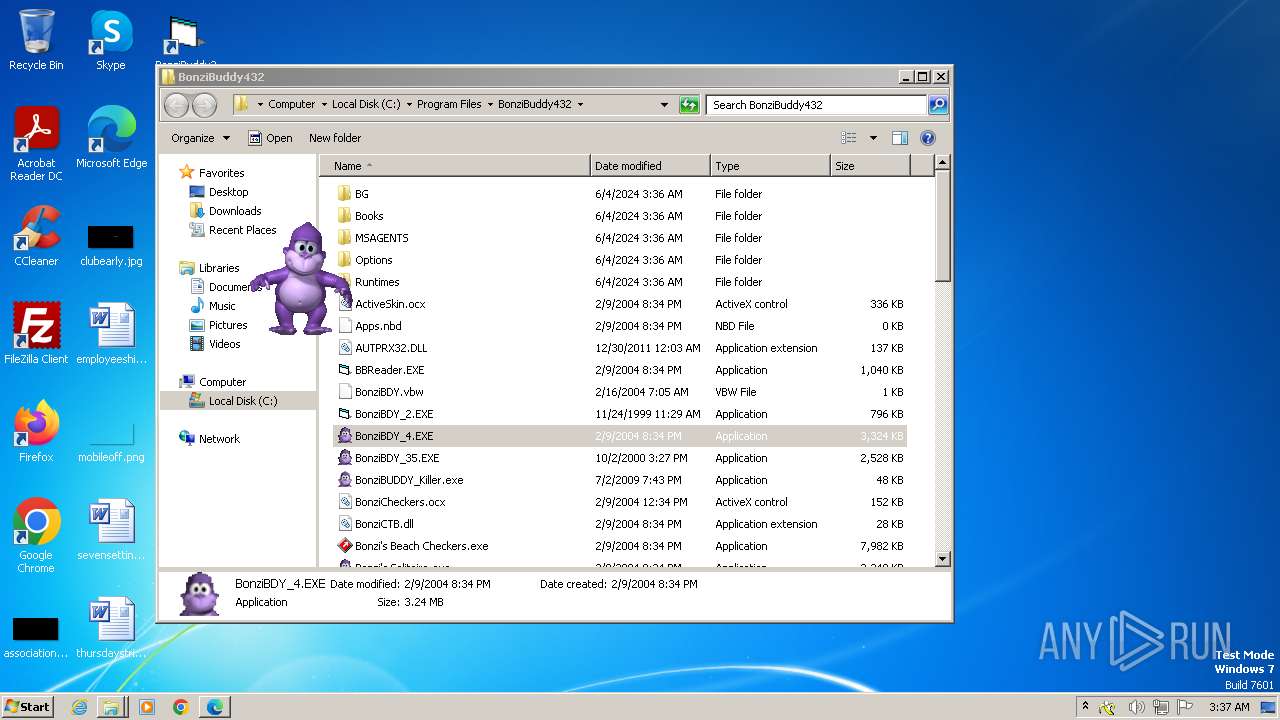Open Windows Media Player taskbar icon
Screen dimensions: 1280x720
tap(147, 706)
